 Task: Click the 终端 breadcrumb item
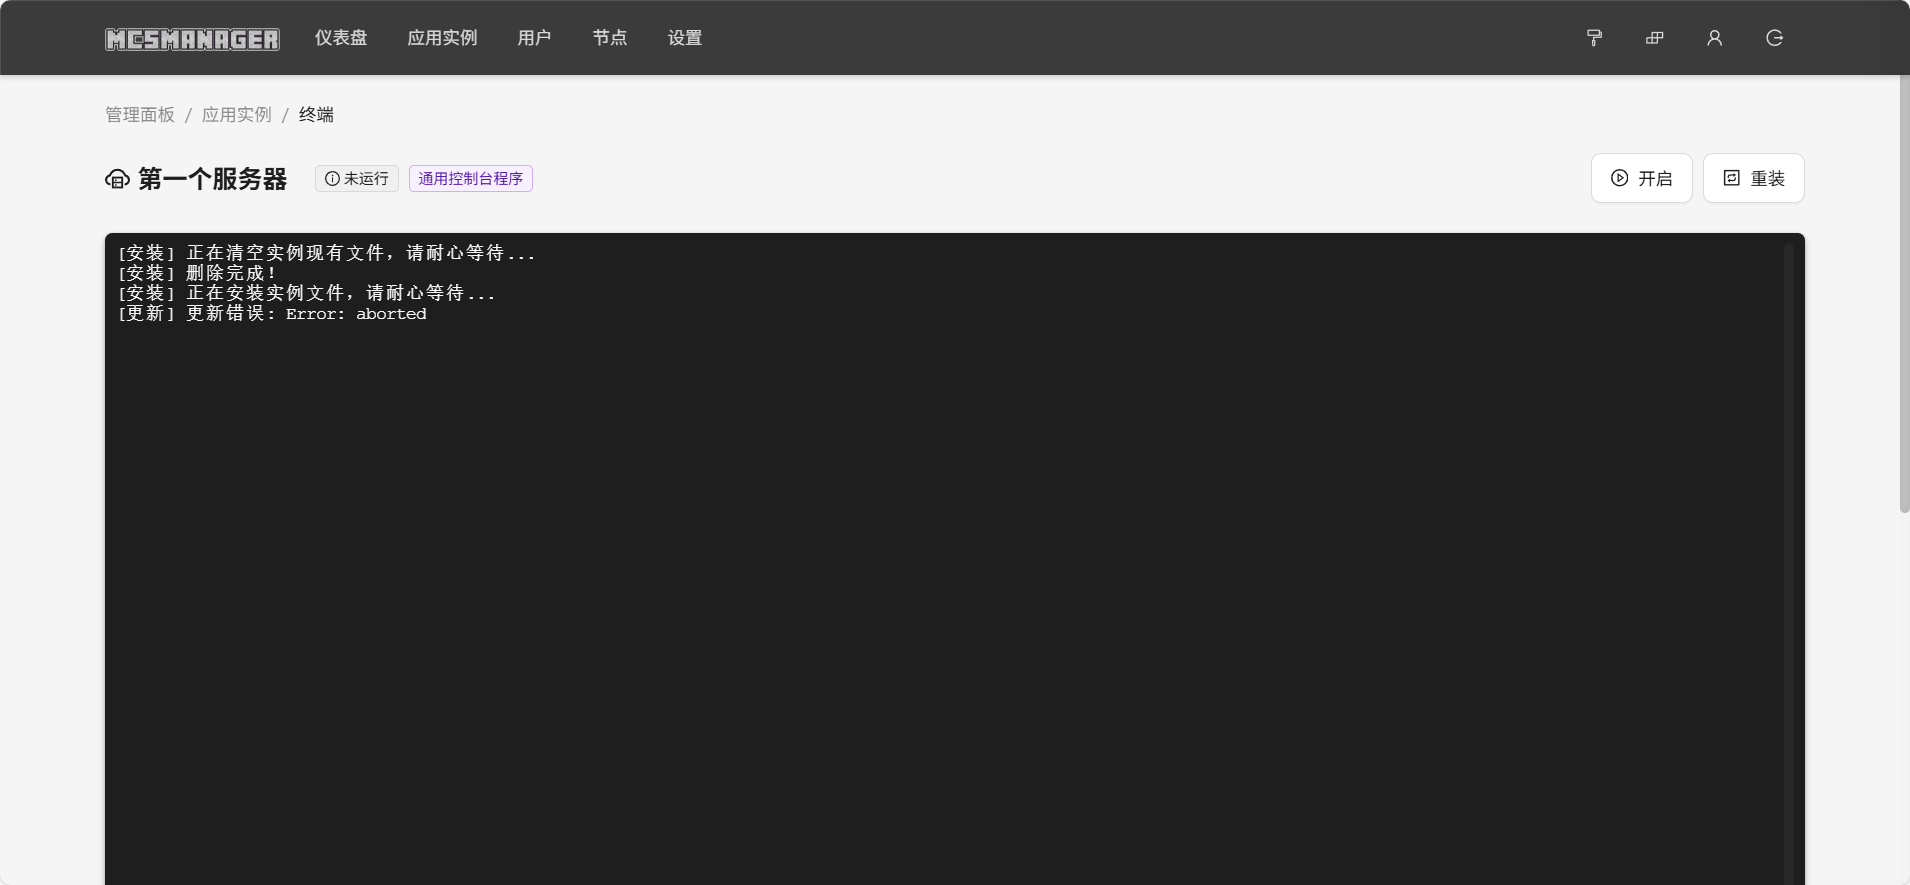pyautogui.click(x=316, y=115)
